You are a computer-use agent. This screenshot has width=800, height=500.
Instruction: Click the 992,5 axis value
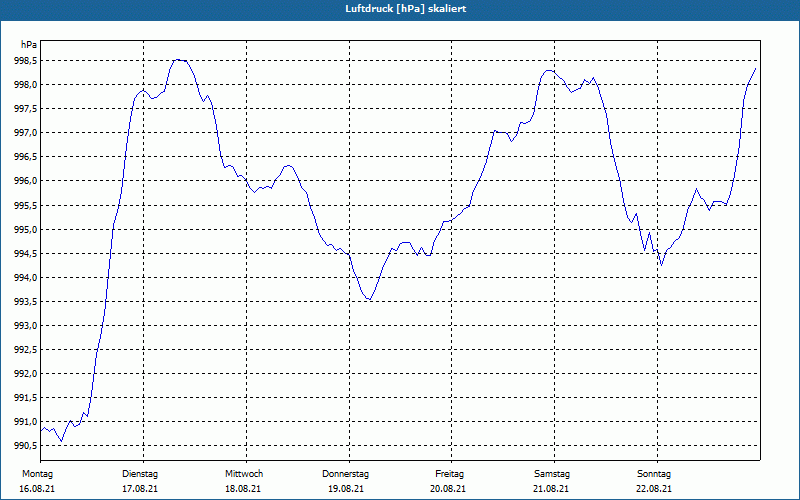(x=24, y=349)
